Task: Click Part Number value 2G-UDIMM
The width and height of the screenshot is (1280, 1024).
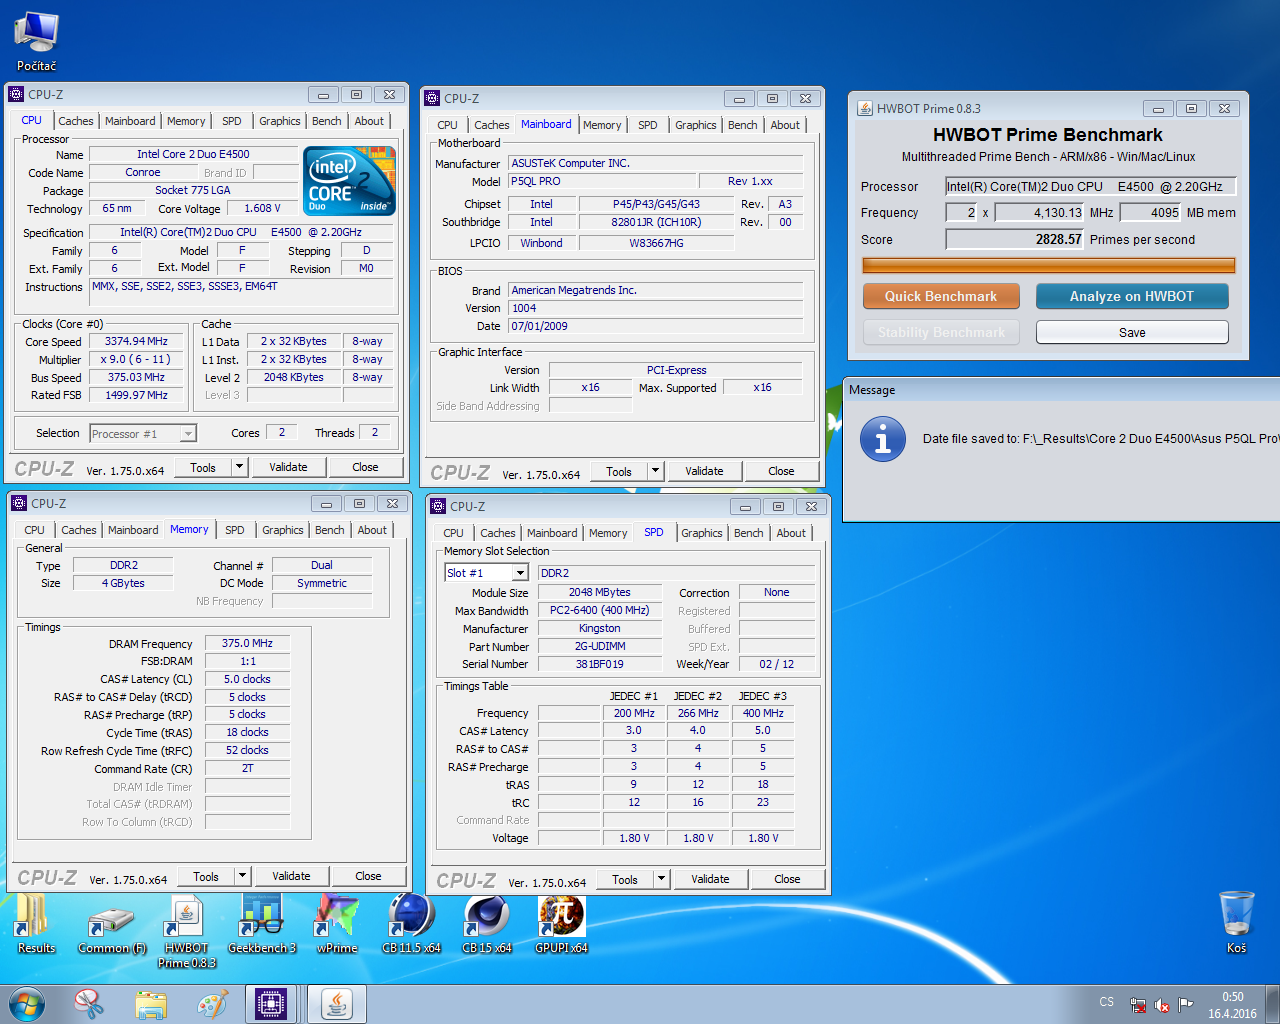Action: (x=600, y=646)
